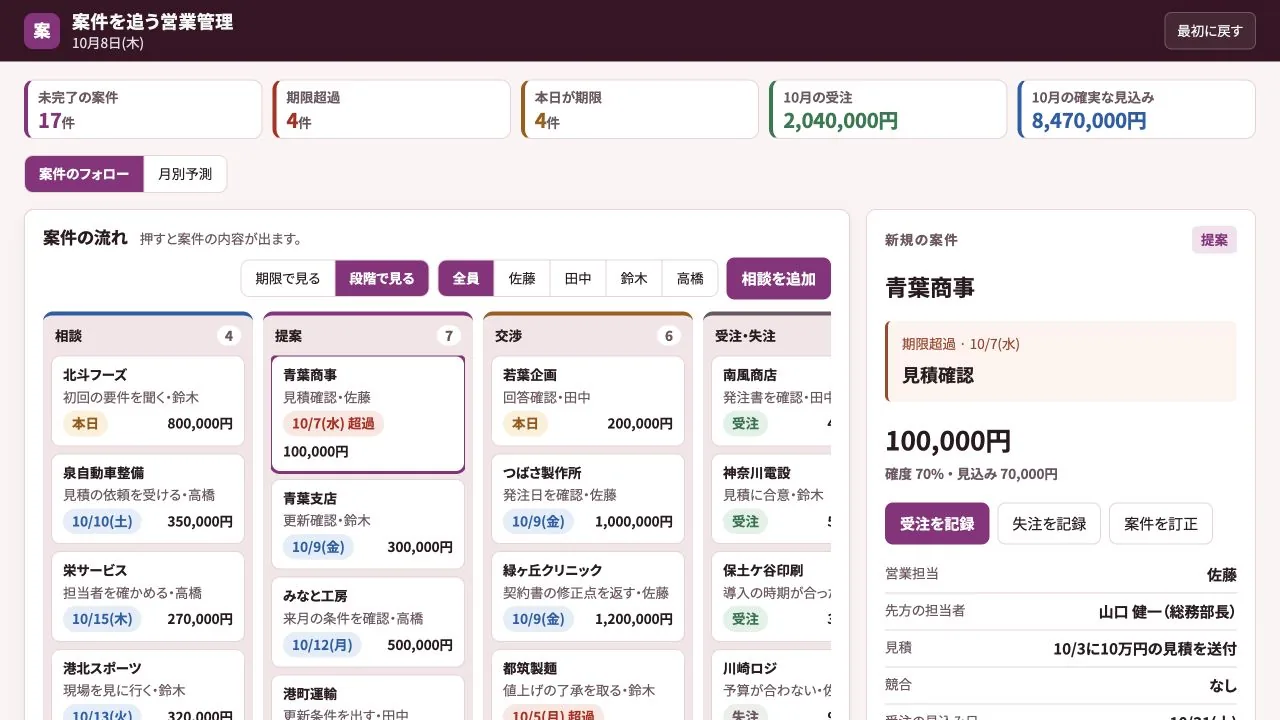Filter the board by 鈴木 button
The height and width of the screenshot is (720, 1280).
point(634,279)
